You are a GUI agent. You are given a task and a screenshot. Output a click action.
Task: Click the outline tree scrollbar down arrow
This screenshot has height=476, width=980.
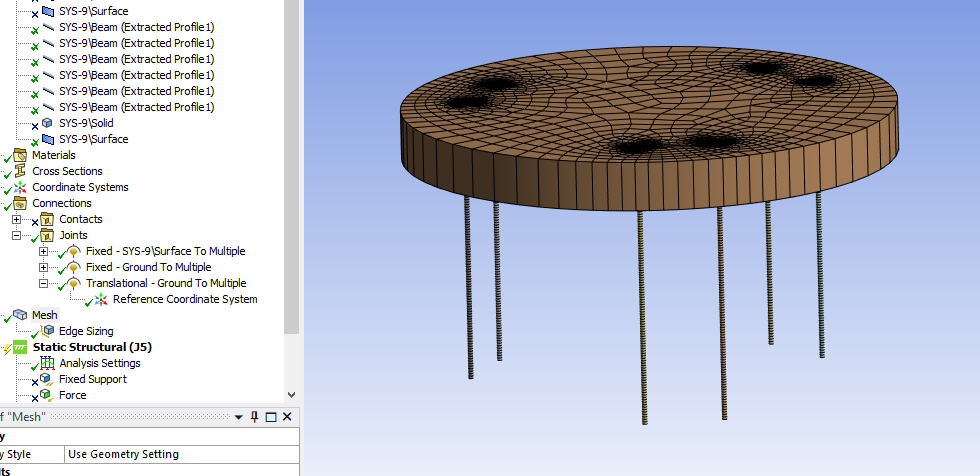coord(291,395)
